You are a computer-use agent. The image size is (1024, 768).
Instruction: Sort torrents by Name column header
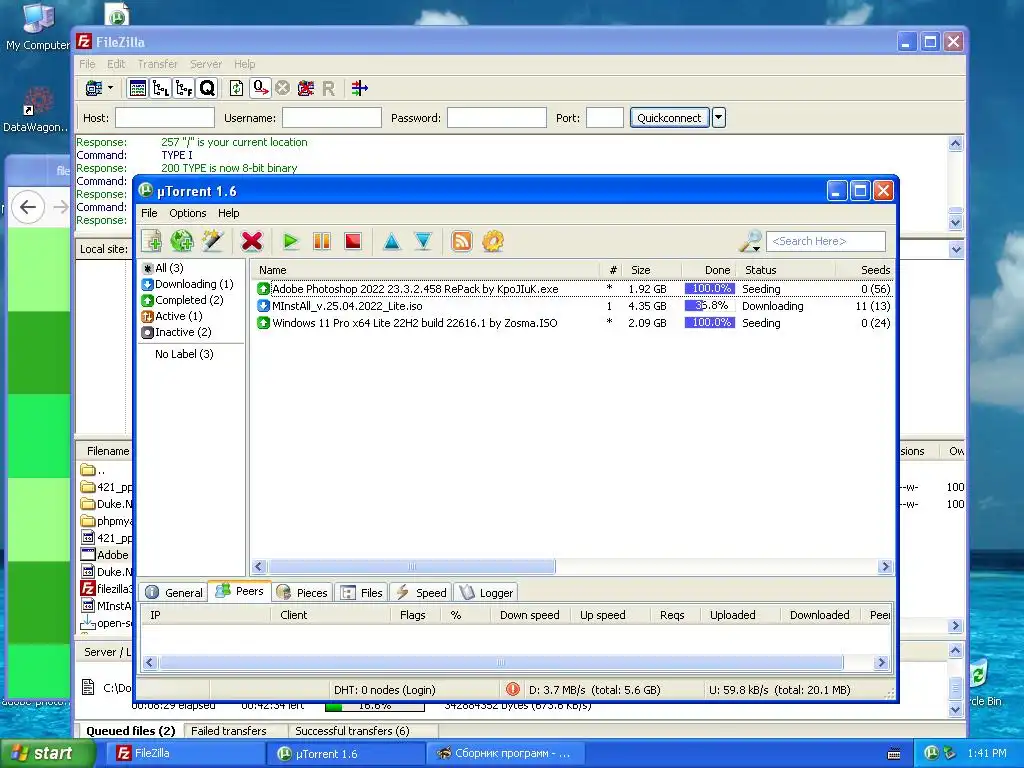click(426, 270)
